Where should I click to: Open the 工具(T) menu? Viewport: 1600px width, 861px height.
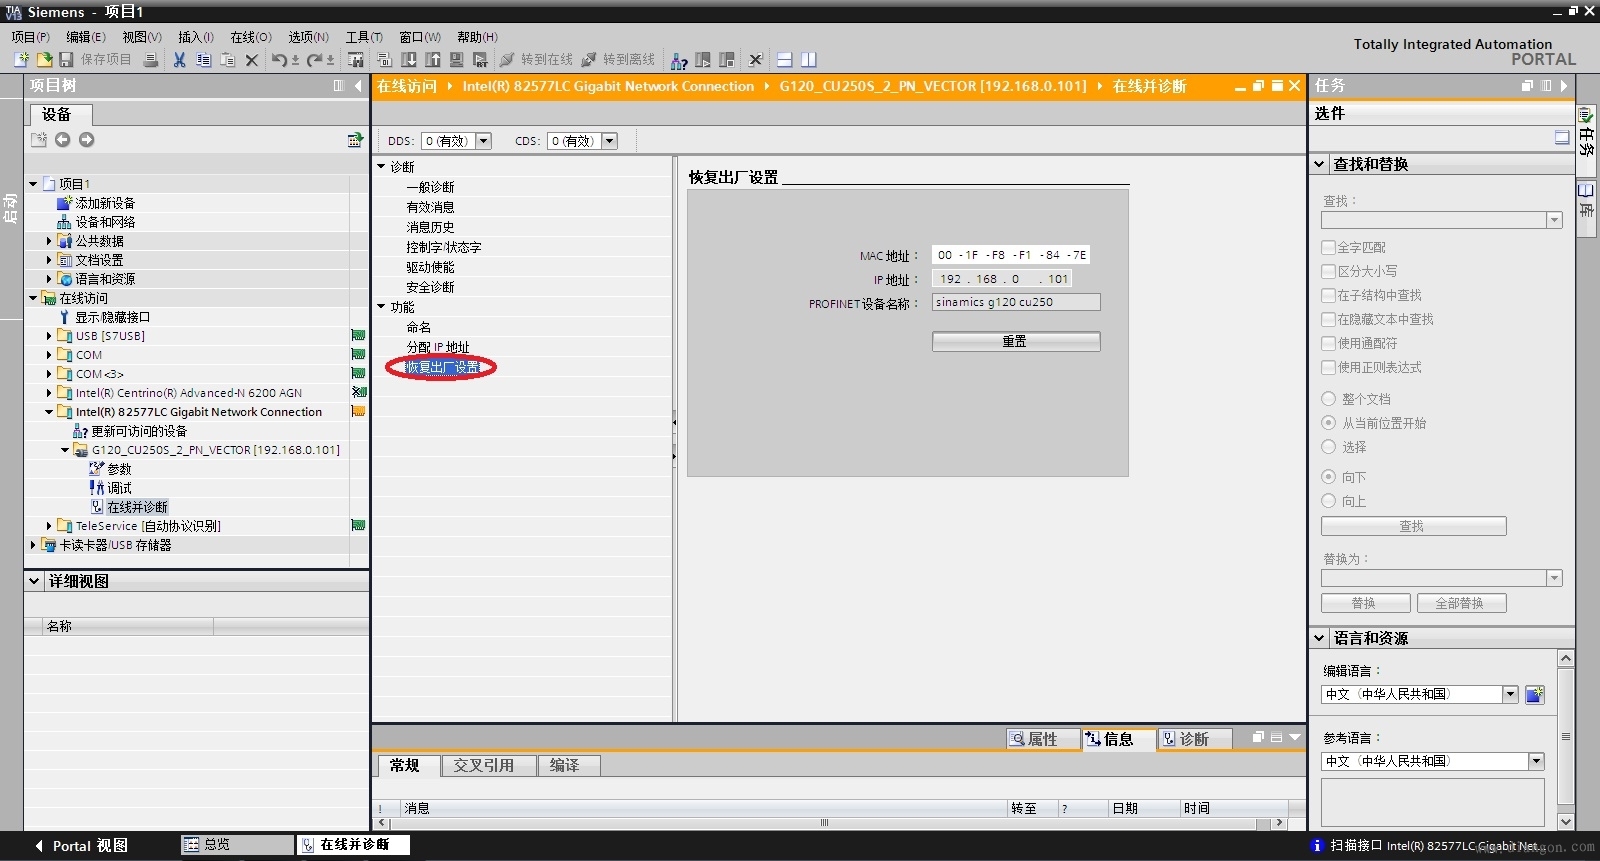click(x=364, y=37)
